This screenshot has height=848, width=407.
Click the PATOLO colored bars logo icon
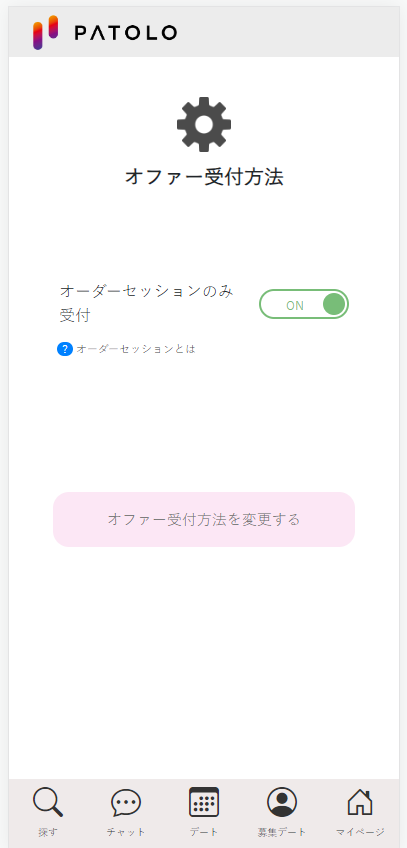[x=45, y=32]
